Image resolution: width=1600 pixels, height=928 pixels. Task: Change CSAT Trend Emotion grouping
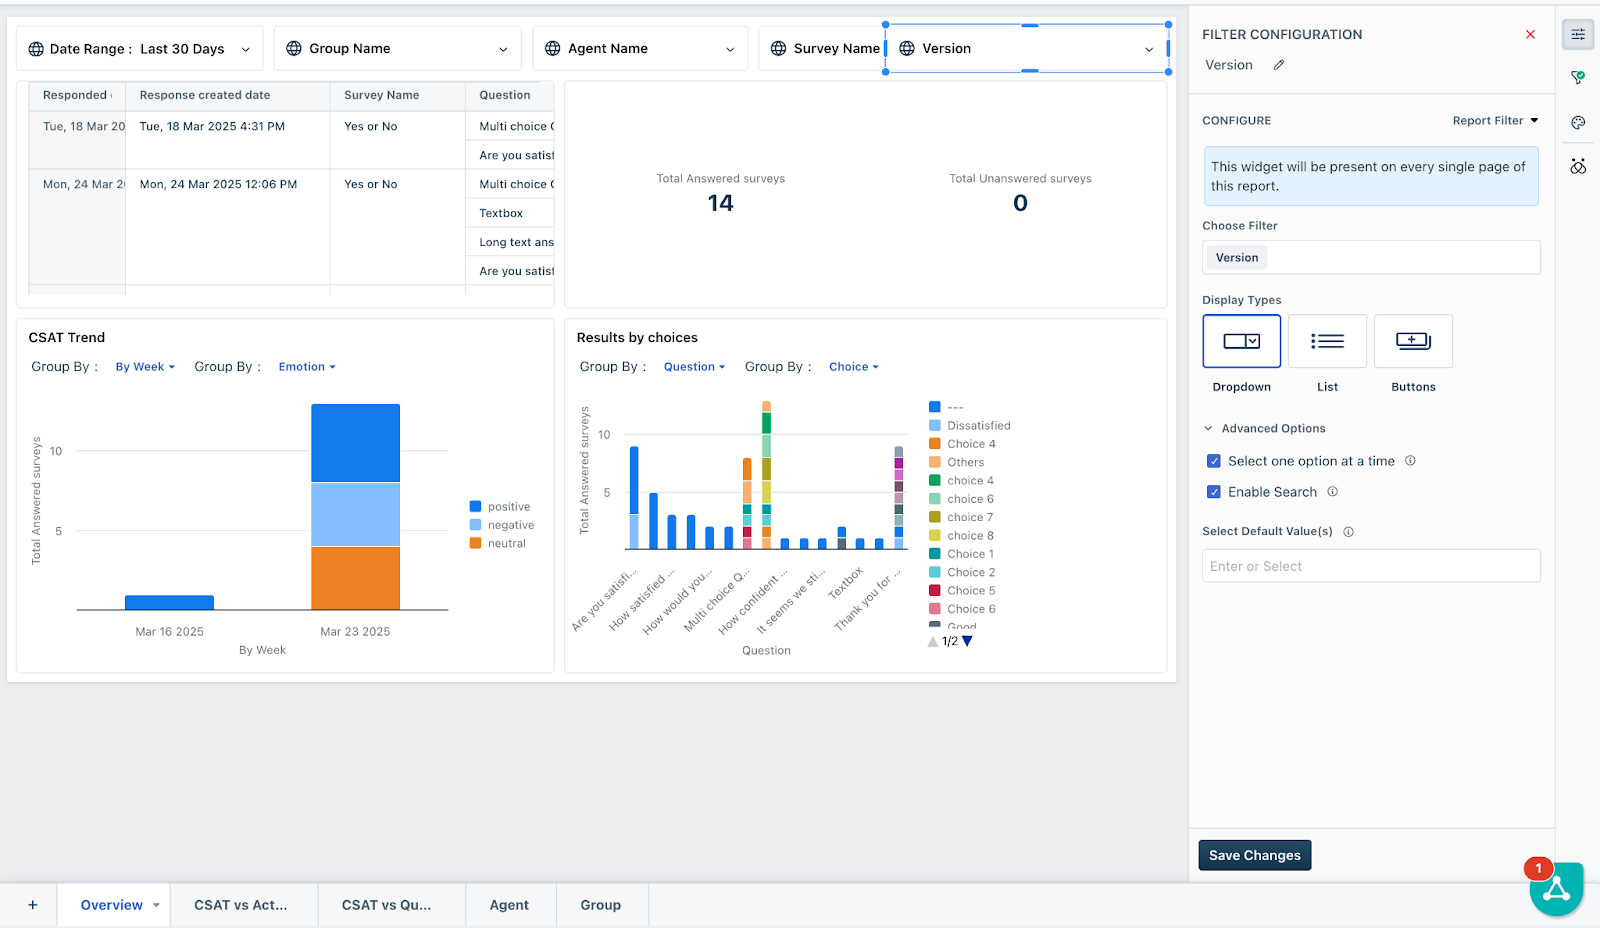(x=307, y=367)
